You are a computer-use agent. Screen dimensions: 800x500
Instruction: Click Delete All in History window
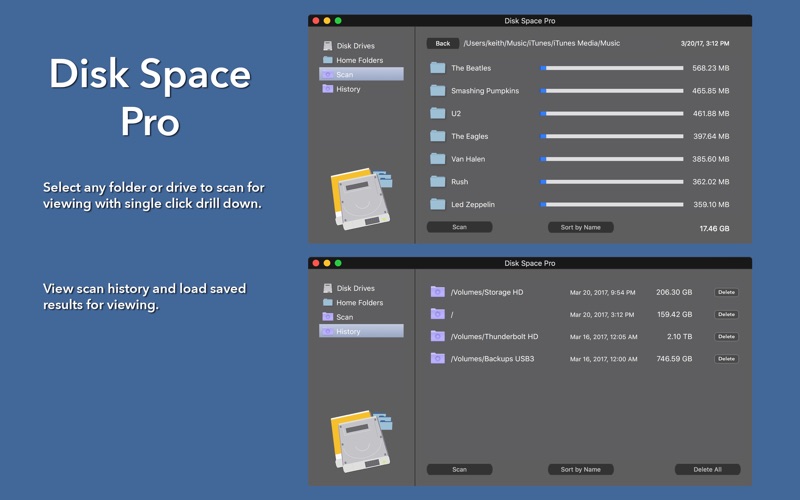(x=707, y=469)
